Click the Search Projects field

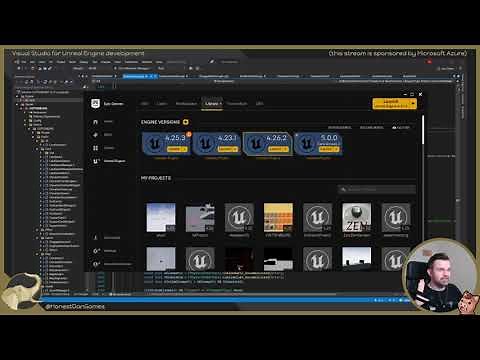(x=377, y=190)
